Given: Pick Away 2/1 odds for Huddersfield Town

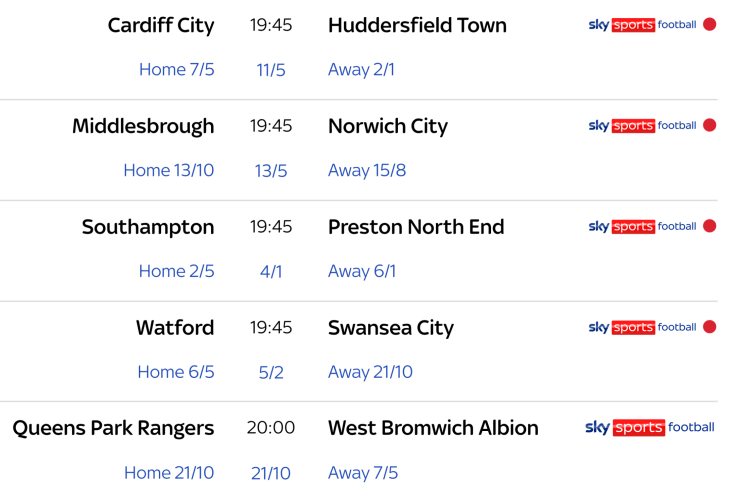Looking at the screenshot, I should pos(361,70).
